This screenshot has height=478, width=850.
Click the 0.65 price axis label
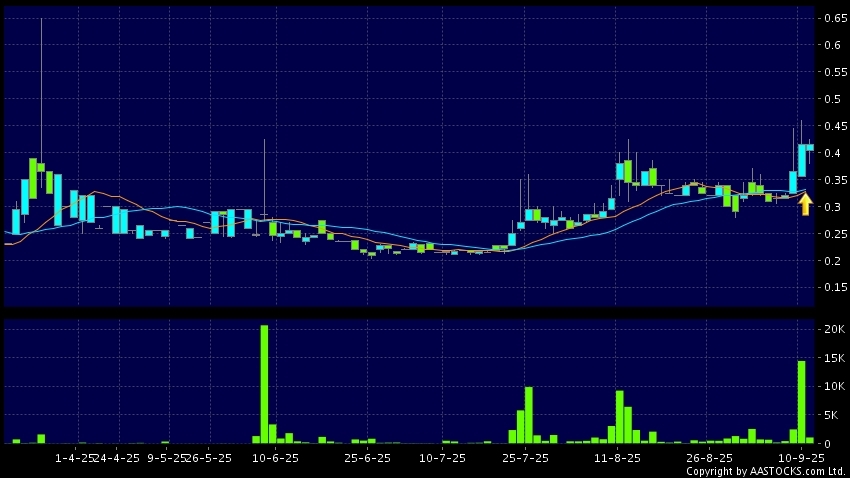[x=835, y=18]
